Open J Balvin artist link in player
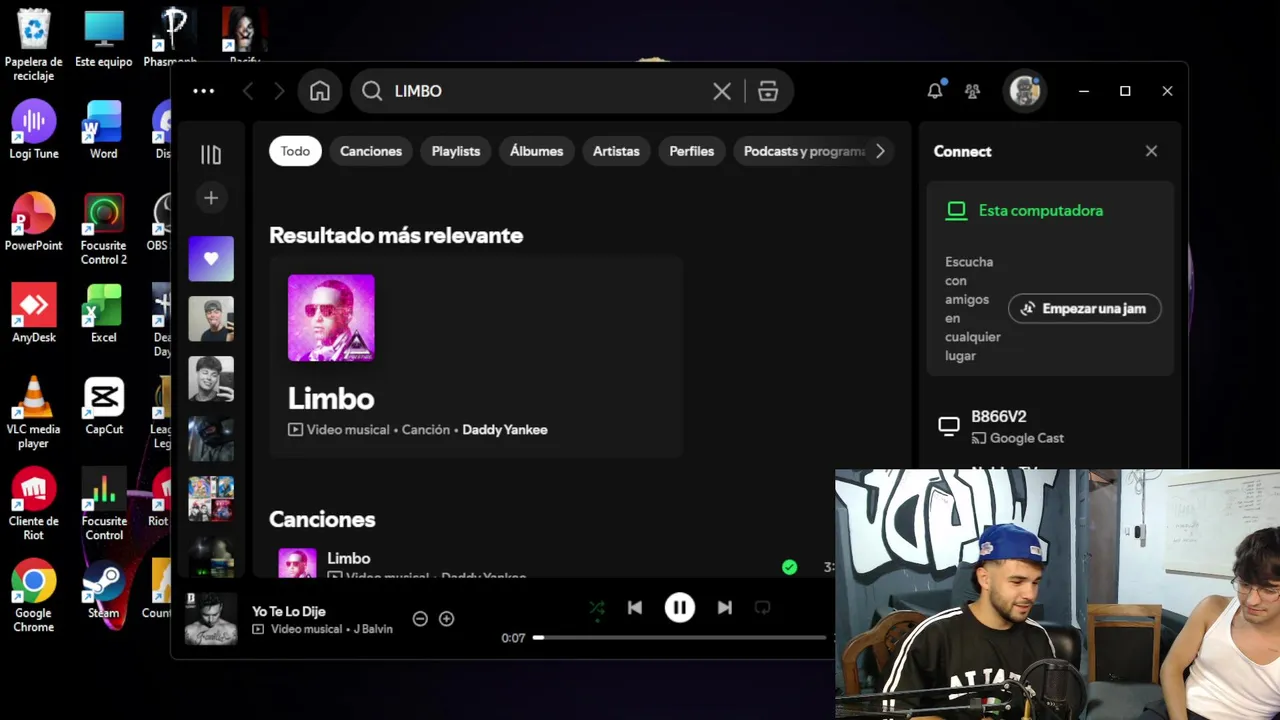Viewport: 1280px width, 720px height. (373, 629)
